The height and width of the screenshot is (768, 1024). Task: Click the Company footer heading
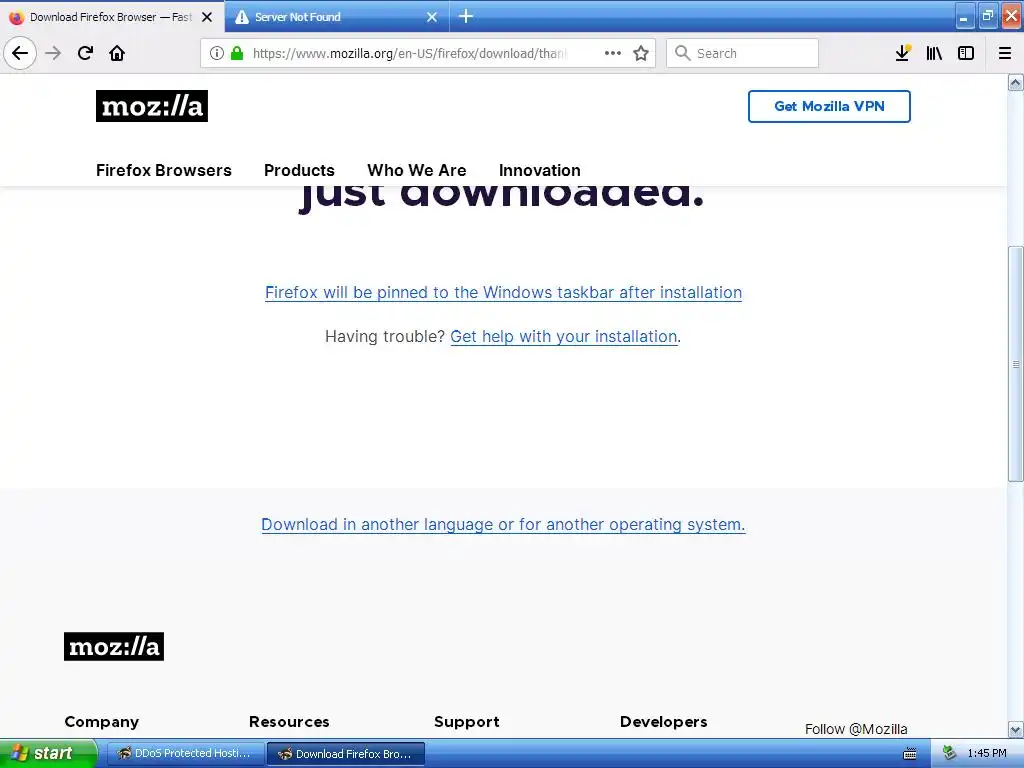click(101, 722)
